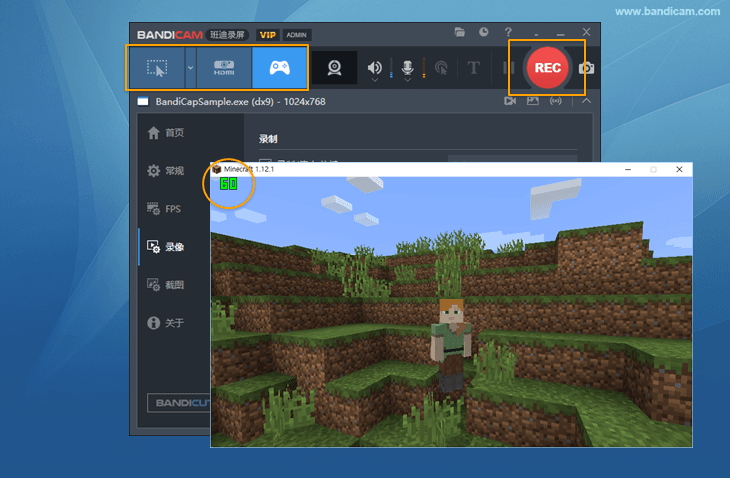Take a screenshot with the camera icon
The width and height of the screenshot is (730, 478).
[586, 68]
